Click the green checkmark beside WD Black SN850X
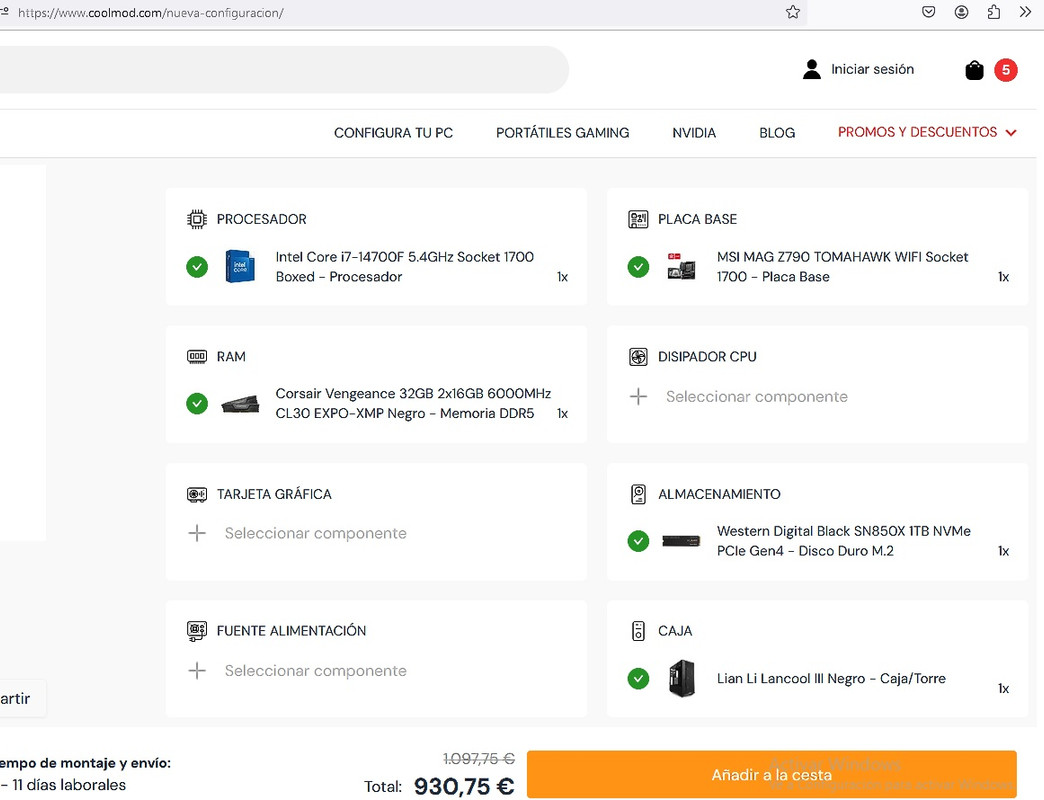 638,541
